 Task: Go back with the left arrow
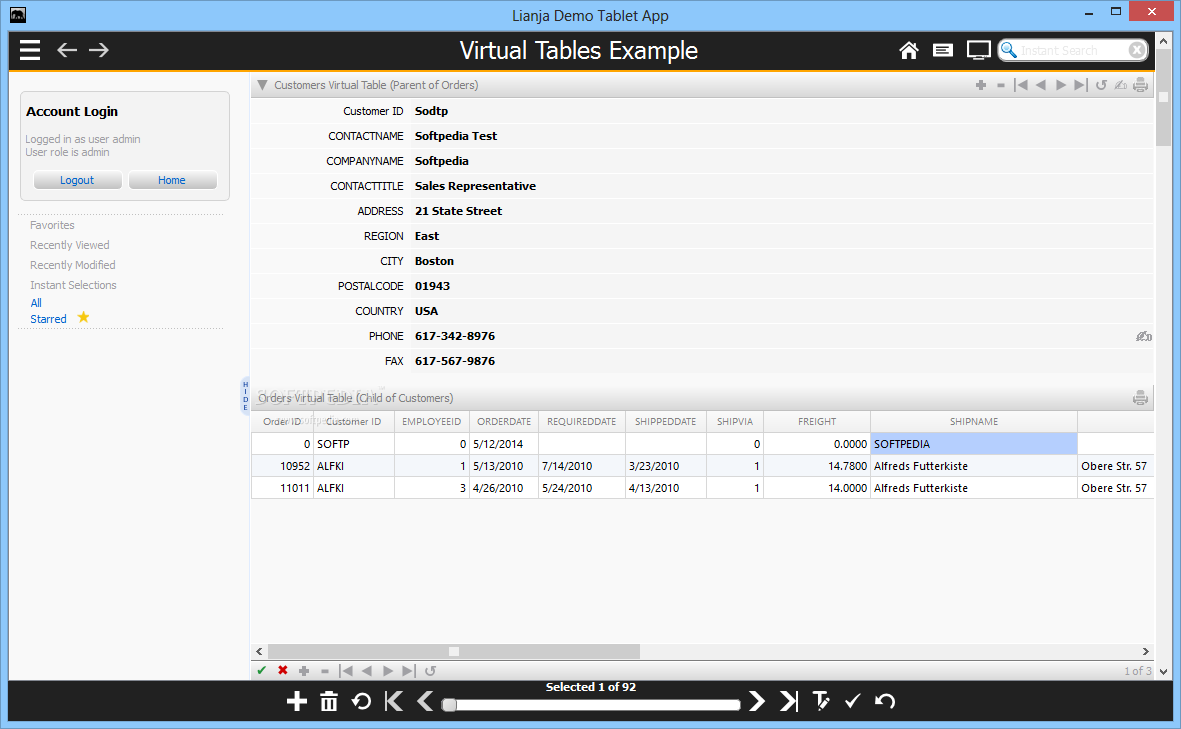(67, 50)
